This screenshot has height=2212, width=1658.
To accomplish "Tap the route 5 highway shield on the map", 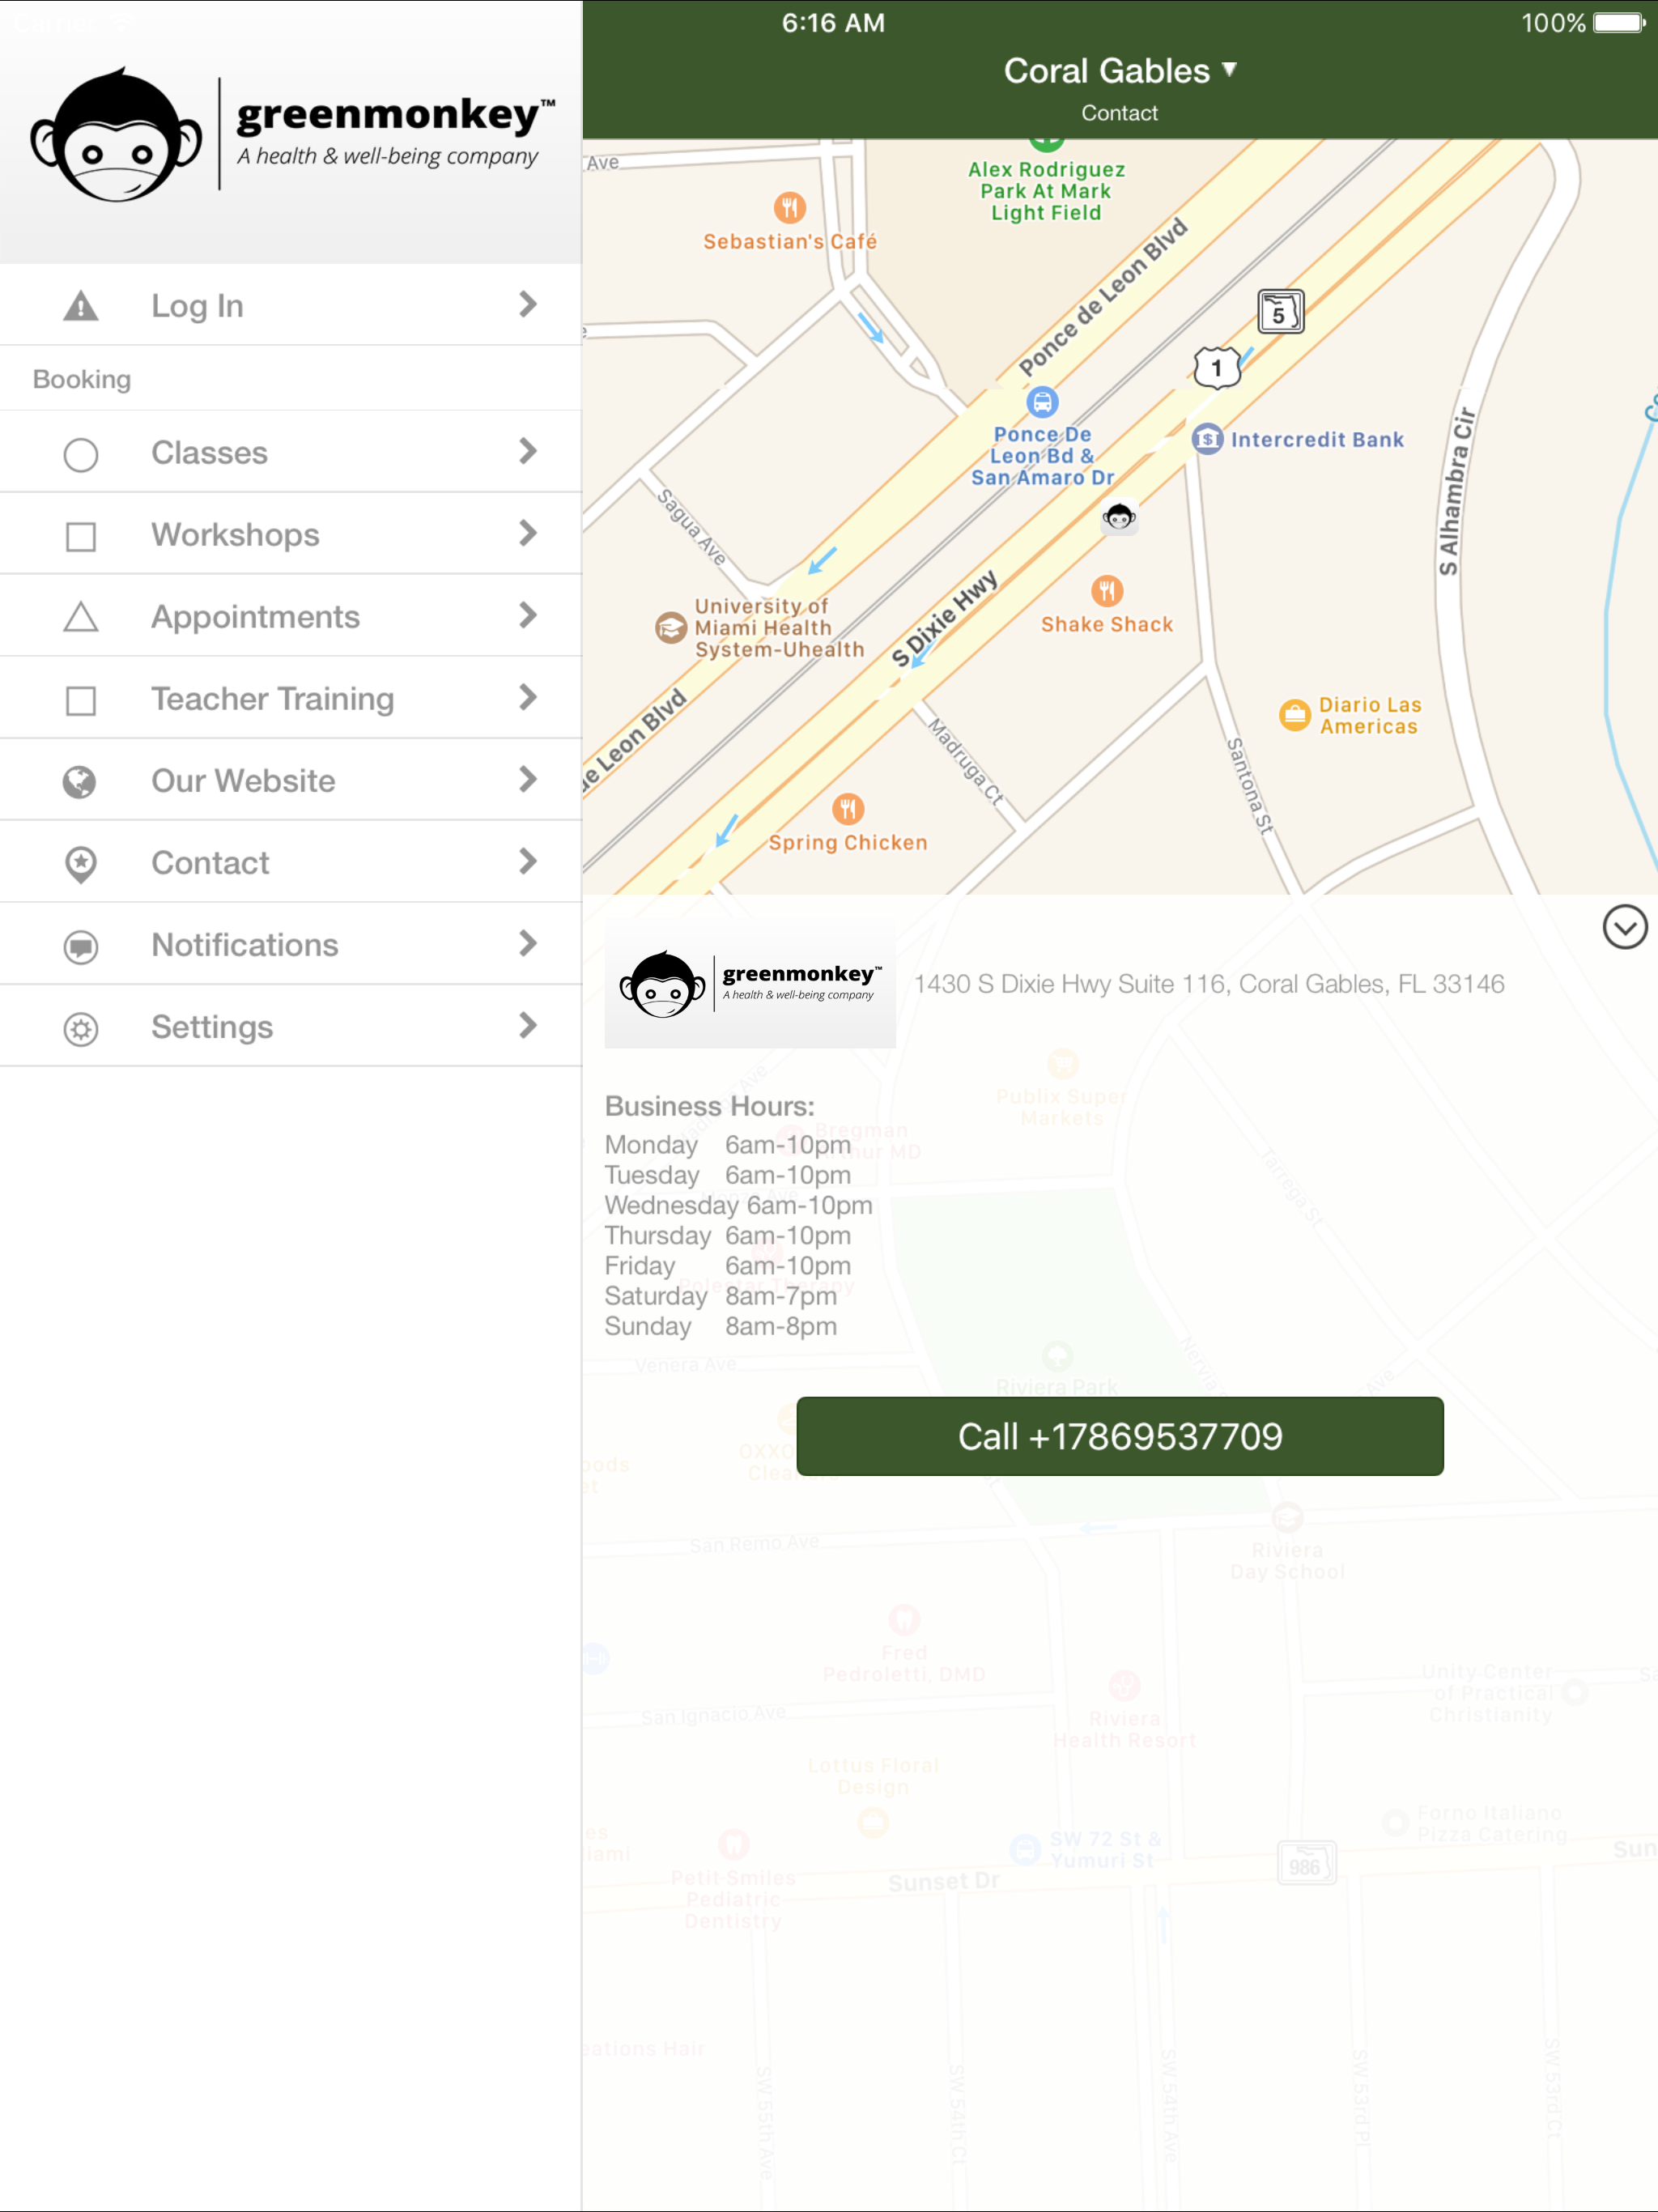I will tap(1280, 312).
